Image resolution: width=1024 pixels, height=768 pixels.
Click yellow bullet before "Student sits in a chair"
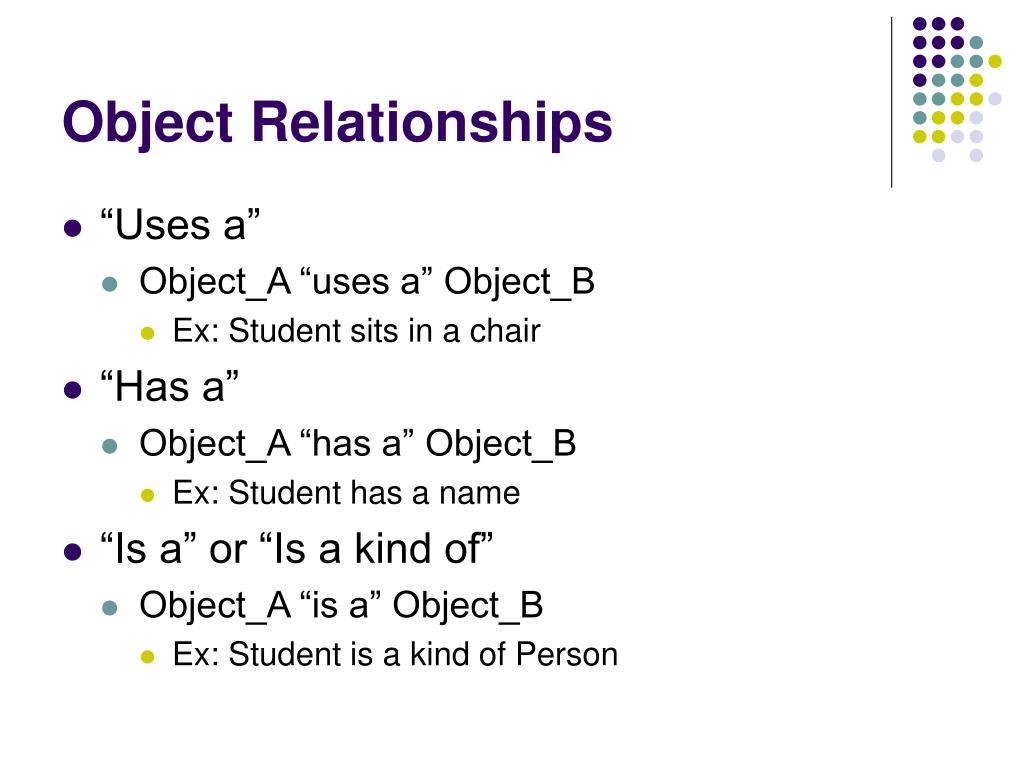pos(148,333)
